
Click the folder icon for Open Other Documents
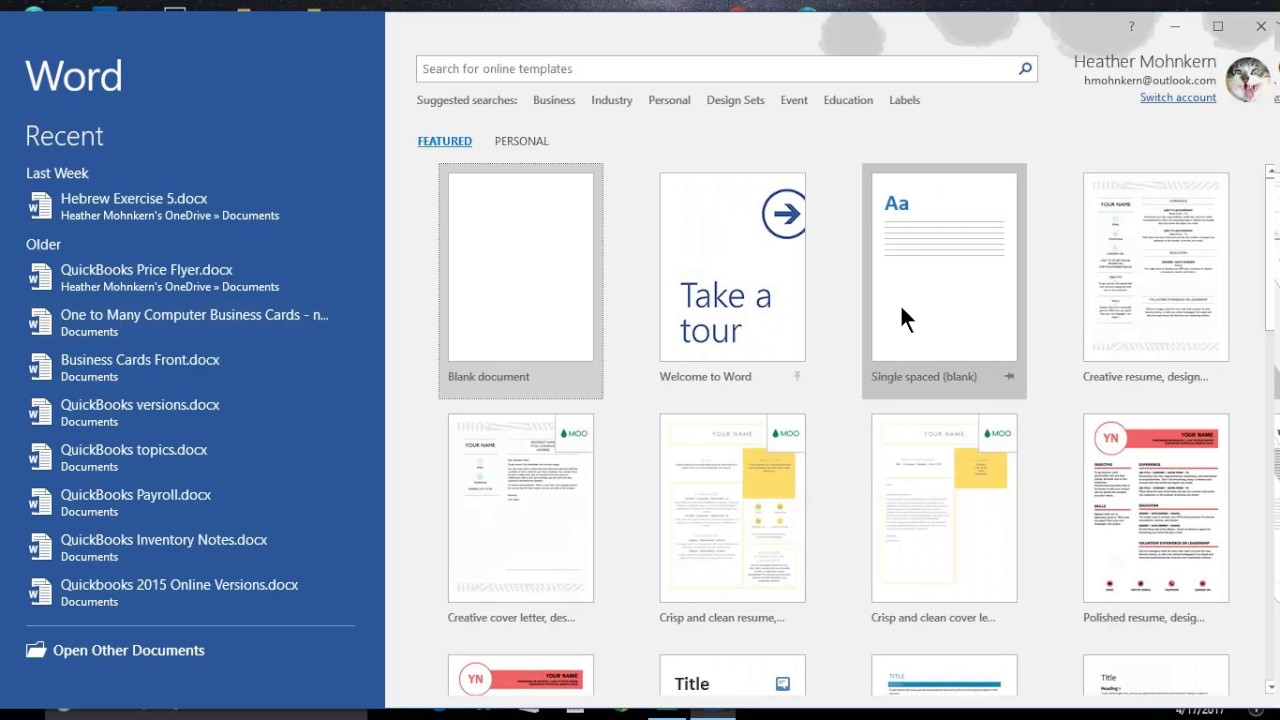(x=36, y=650)
